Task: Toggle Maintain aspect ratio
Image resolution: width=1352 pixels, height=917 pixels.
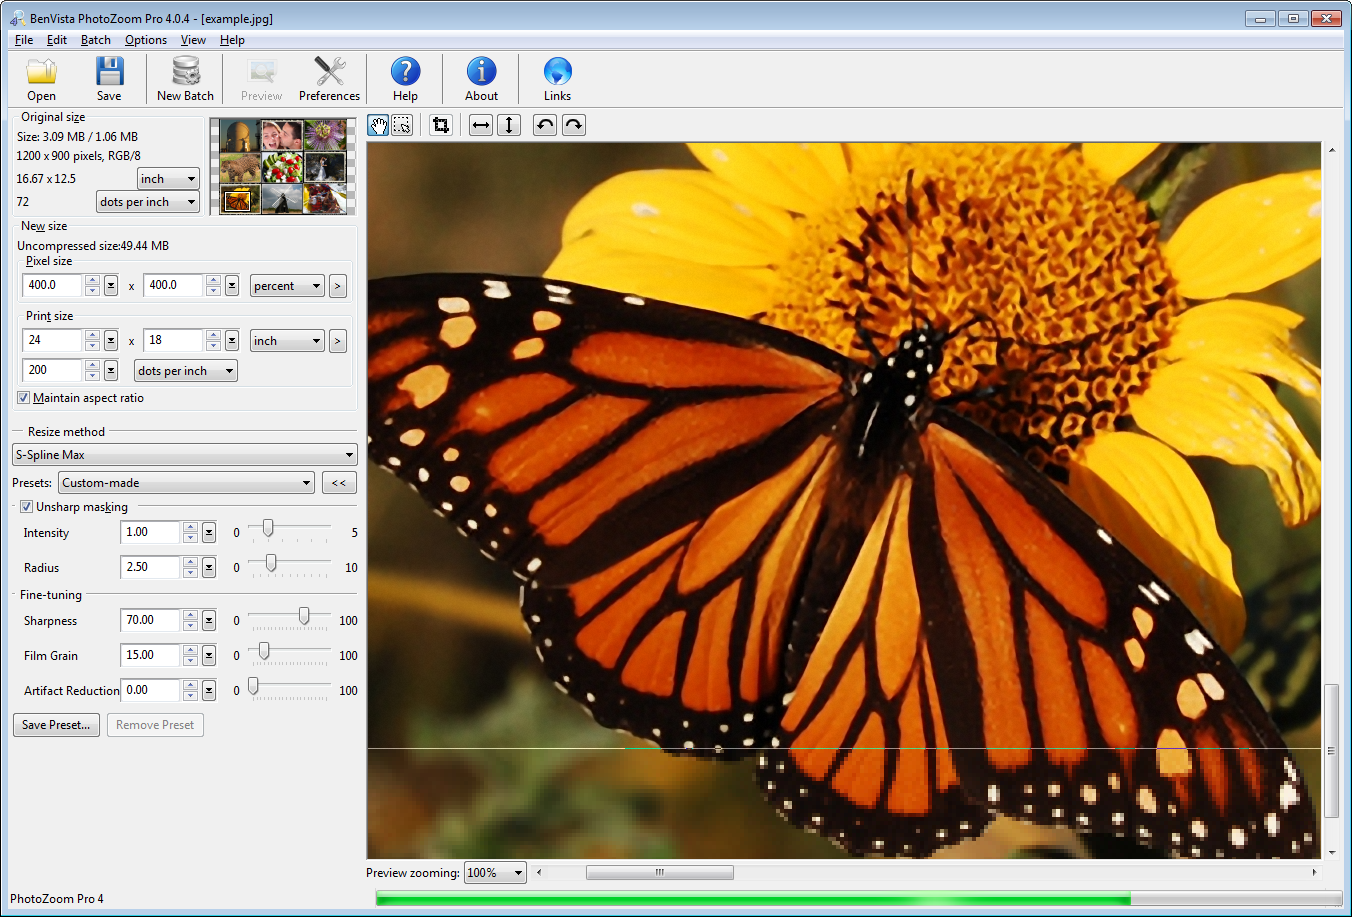Action: pos(23,397)
